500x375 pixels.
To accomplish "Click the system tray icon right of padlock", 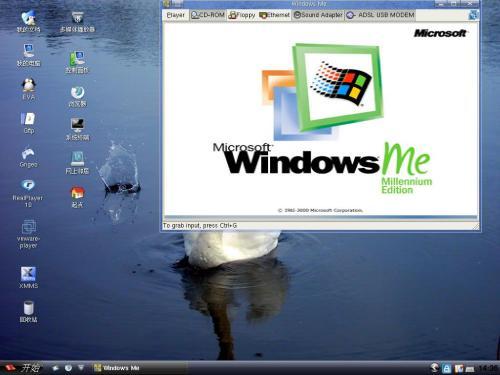I will tap(459, 368).
